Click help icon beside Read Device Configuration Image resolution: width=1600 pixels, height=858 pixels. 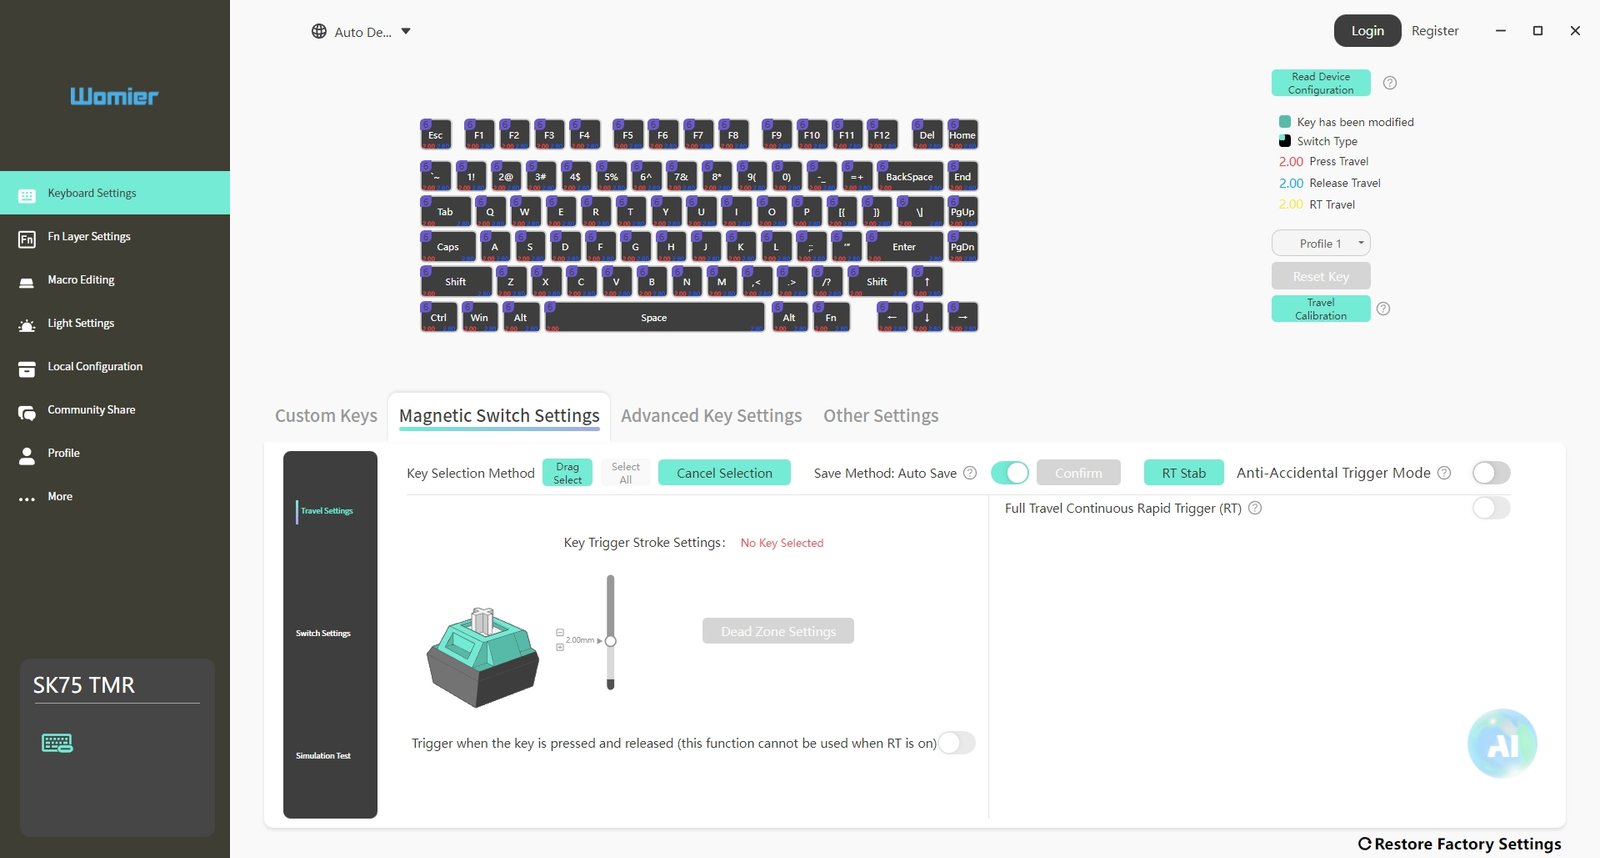[1389, 83]
